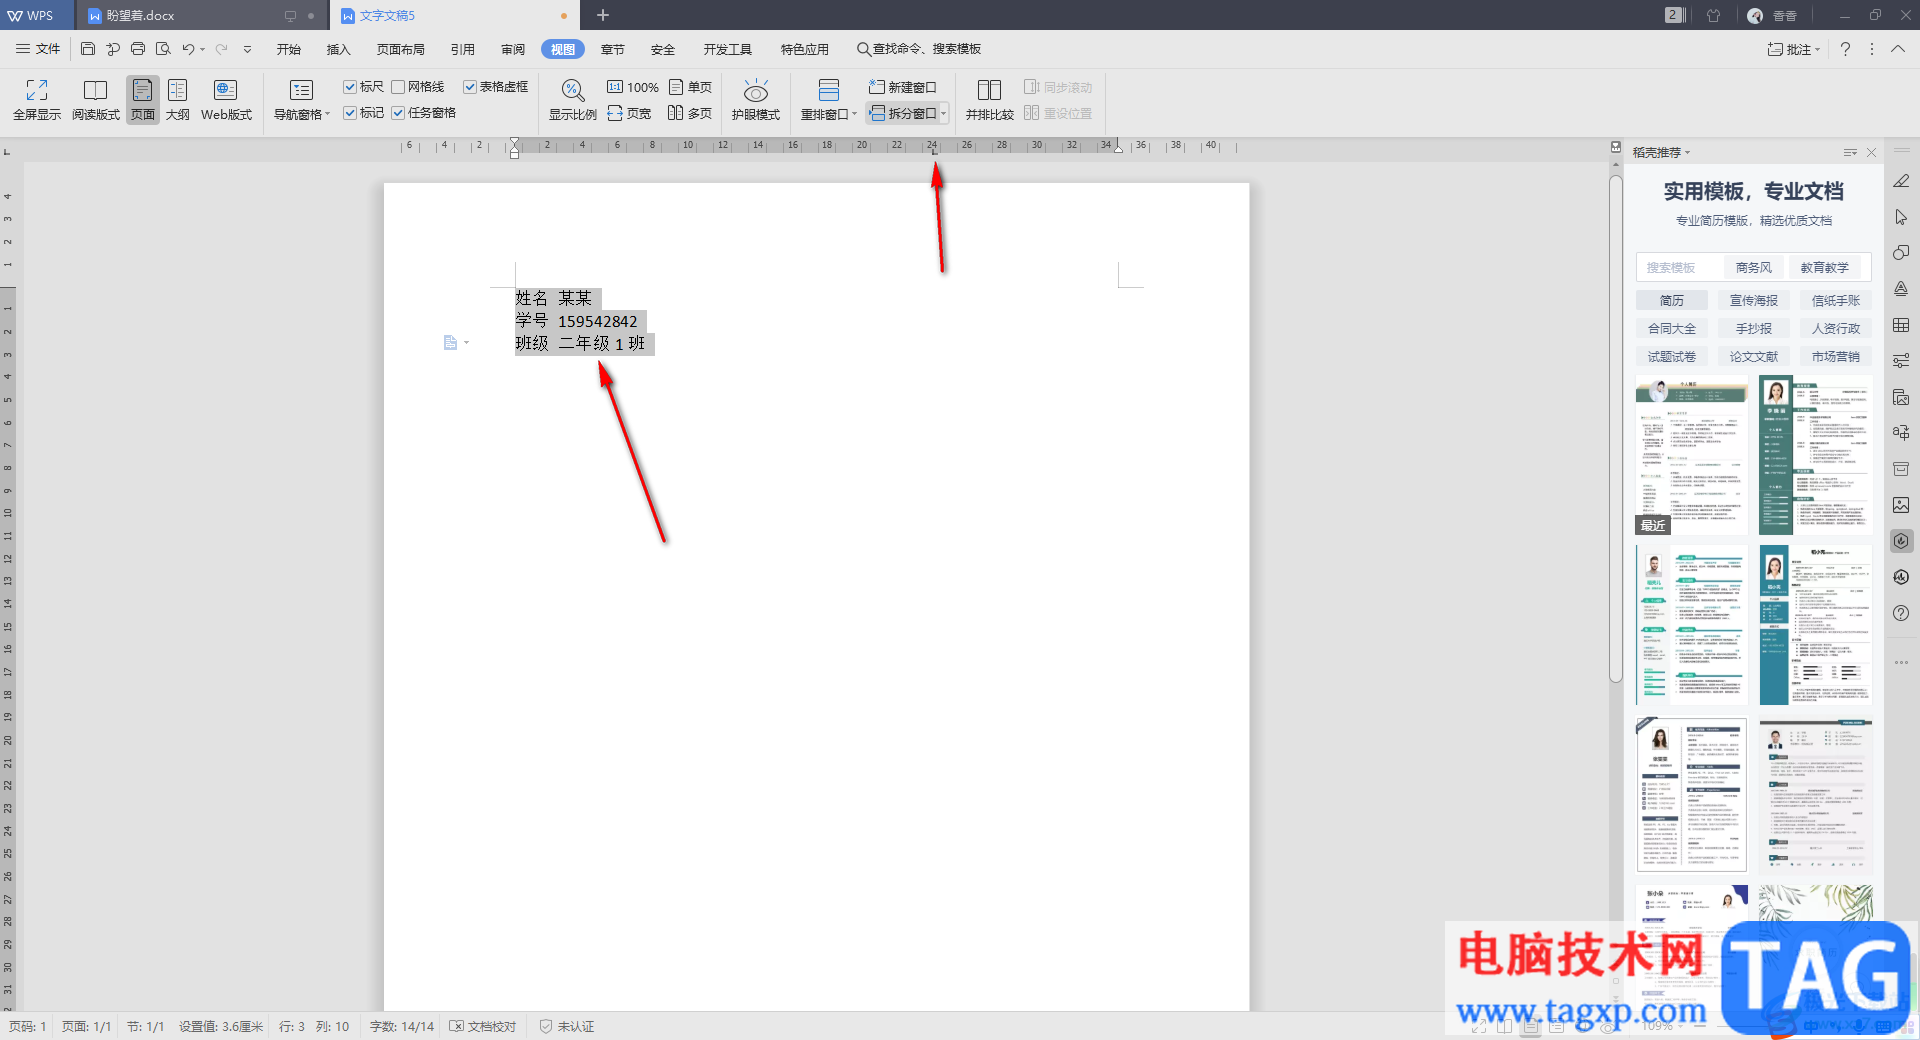
Task: Click the selection cursor icon in right sidebar
Action: 1901,217
